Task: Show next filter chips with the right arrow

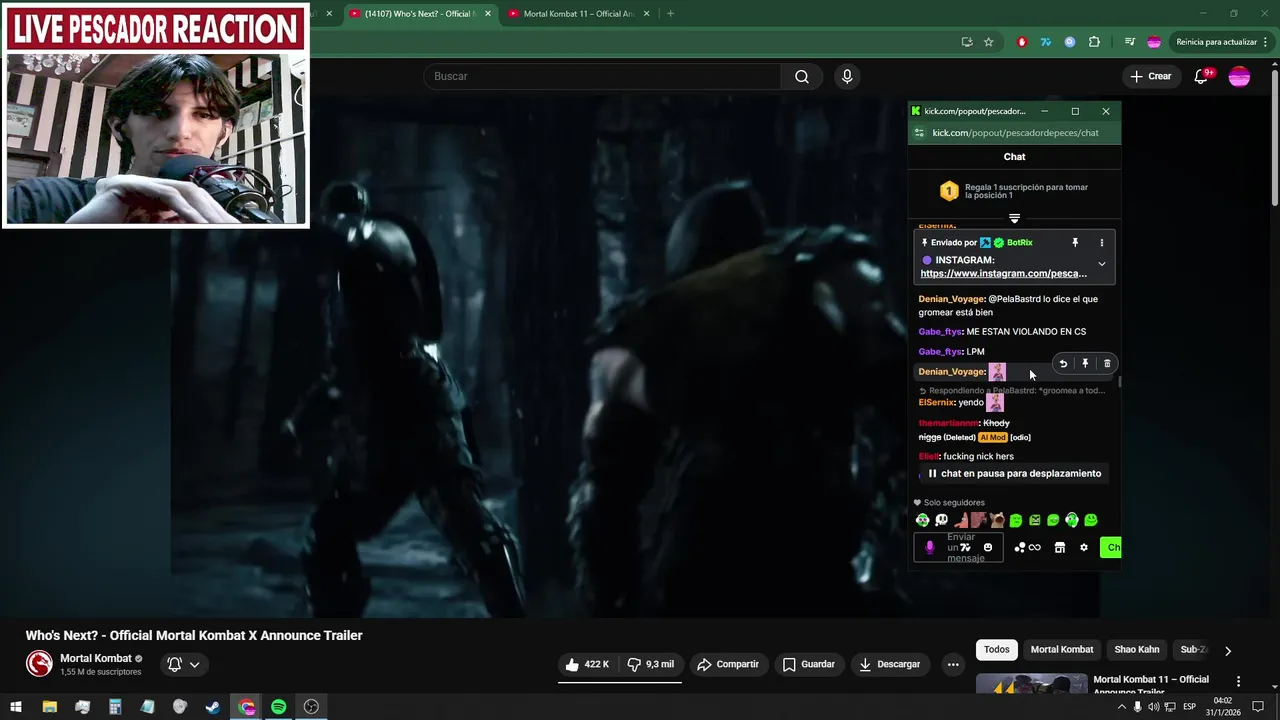Action: click(x=1228, y=650)
